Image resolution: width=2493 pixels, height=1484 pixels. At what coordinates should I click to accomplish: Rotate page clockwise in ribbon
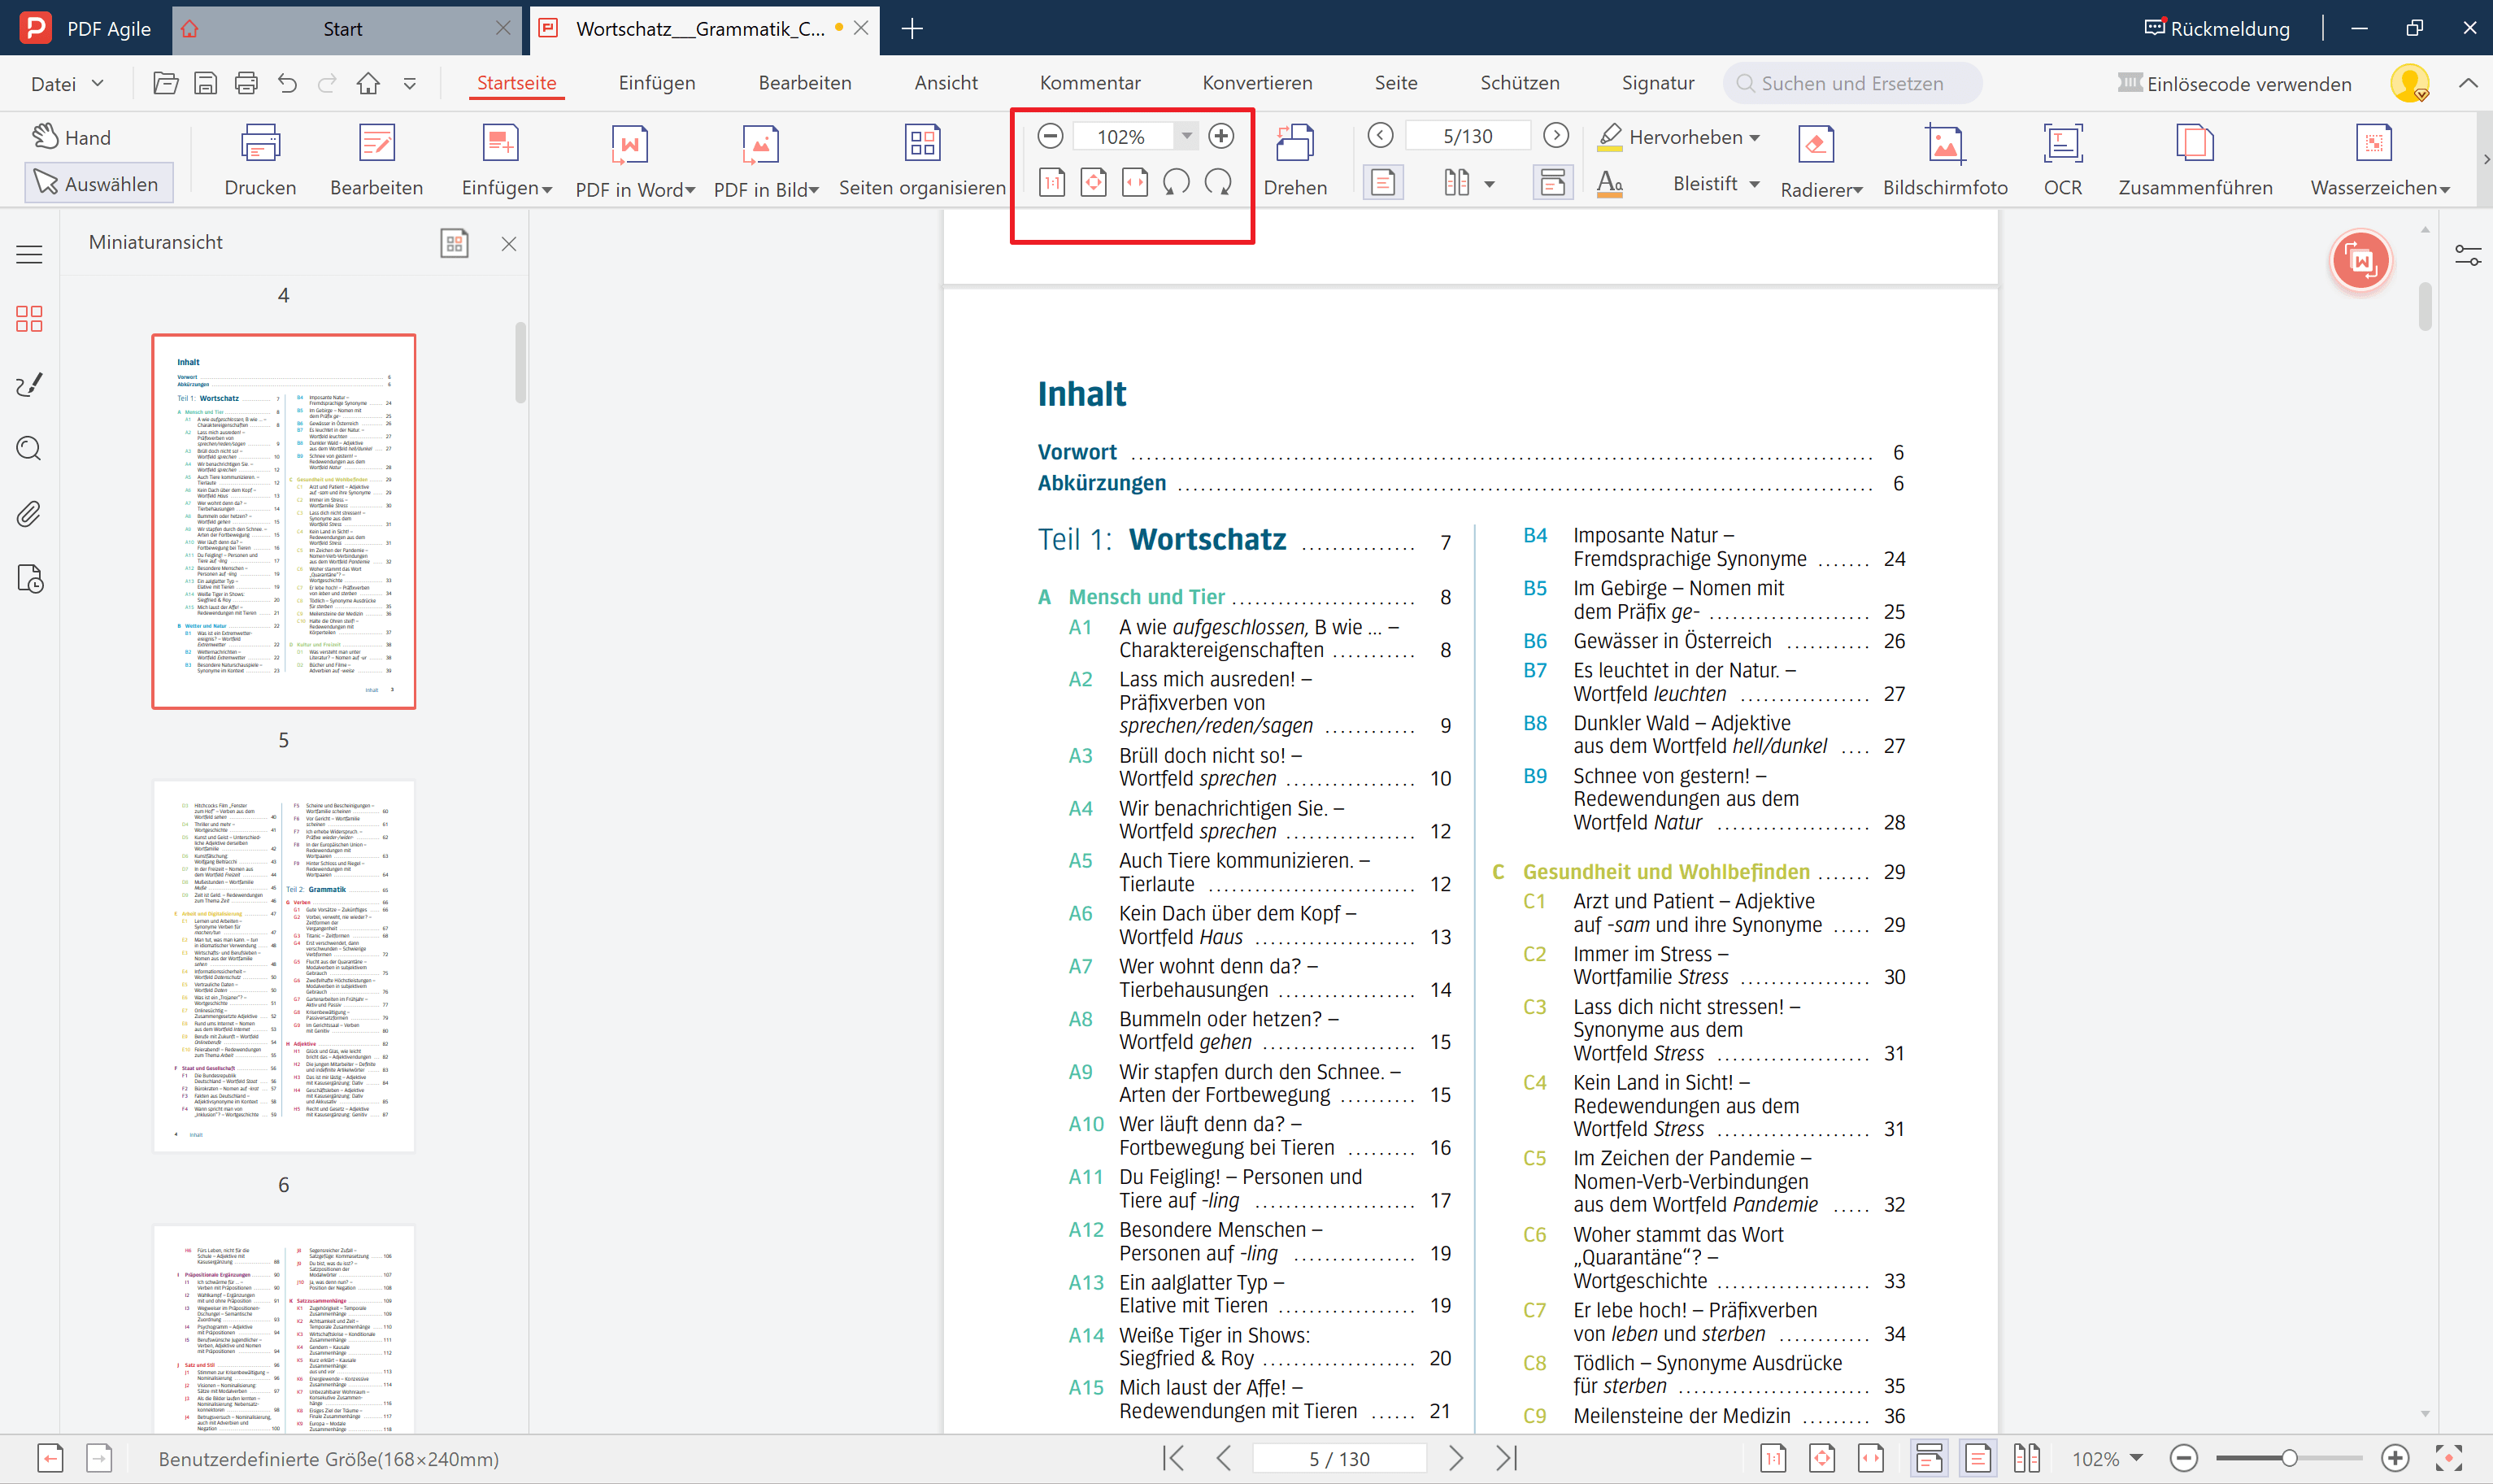click(1218, 183)
